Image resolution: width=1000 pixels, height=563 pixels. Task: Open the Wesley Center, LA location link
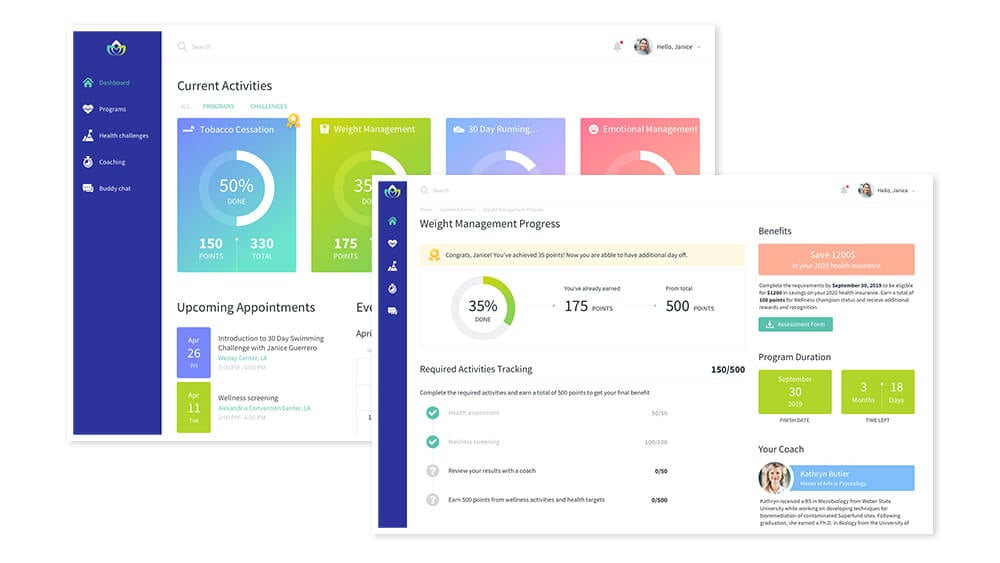point(244,357)
